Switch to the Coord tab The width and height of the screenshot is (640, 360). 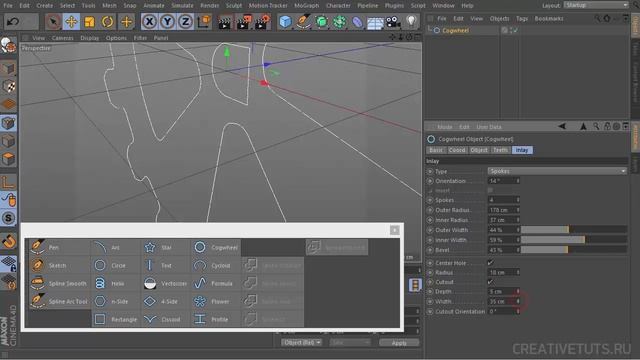457,150
